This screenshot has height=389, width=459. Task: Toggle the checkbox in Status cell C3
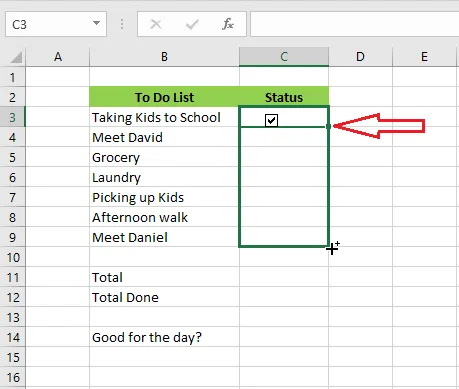pos(271,120)
